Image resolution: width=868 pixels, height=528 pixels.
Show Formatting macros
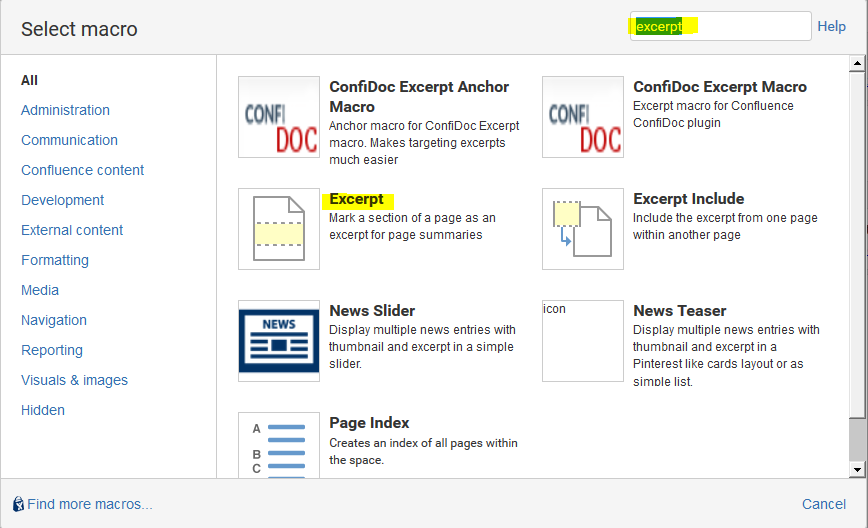click(x=55, y=260)
